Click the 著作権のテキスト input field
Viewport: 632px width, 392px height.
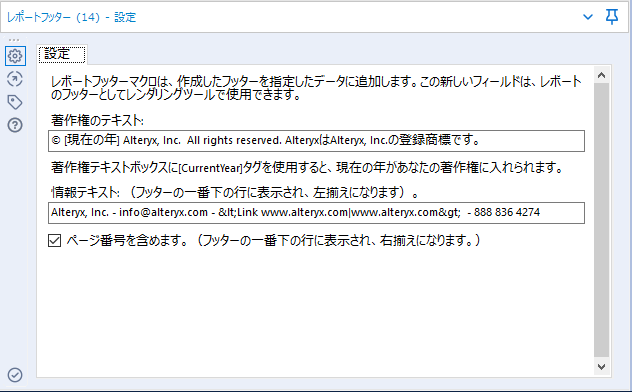pos(316,141)
